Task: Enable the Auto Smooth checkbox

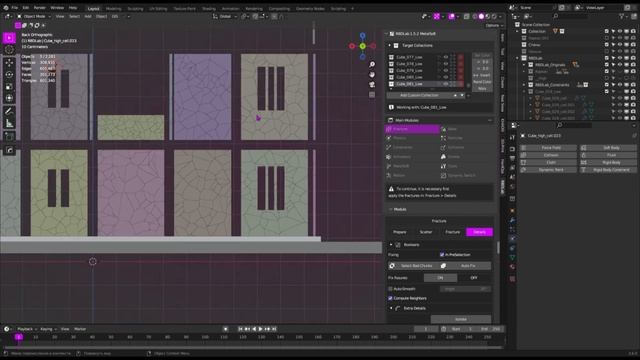Action: (x=391, y=289)
